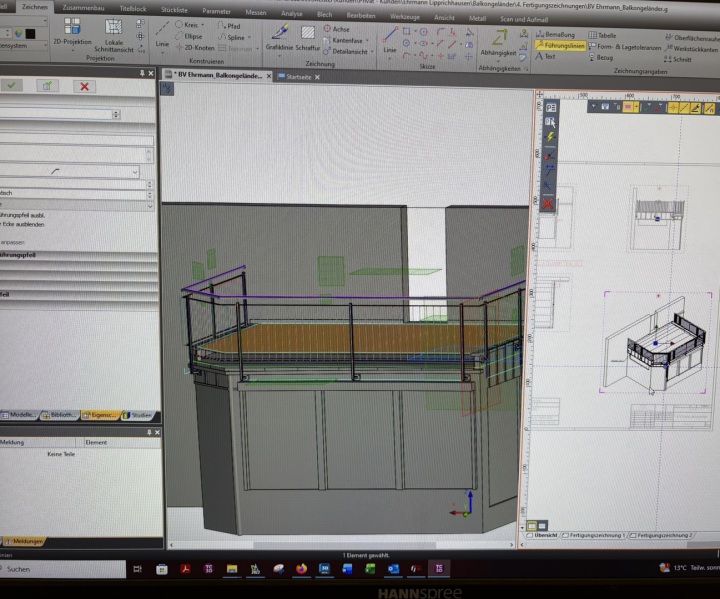
Task: Select Form- & Lagetoleranzen tool
Action: point(625,47)
